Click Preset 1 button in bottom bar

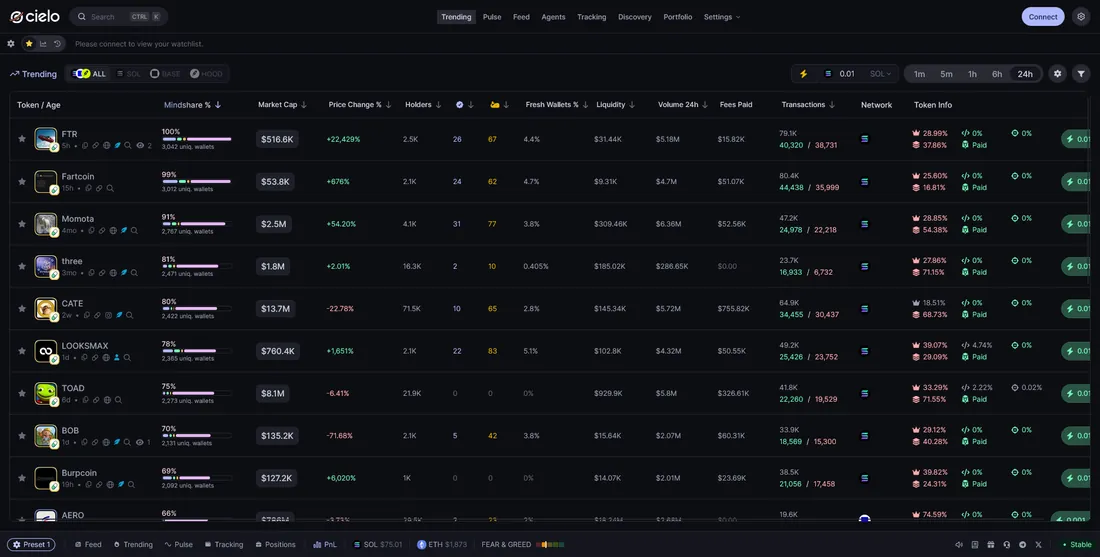click(31, 544)
